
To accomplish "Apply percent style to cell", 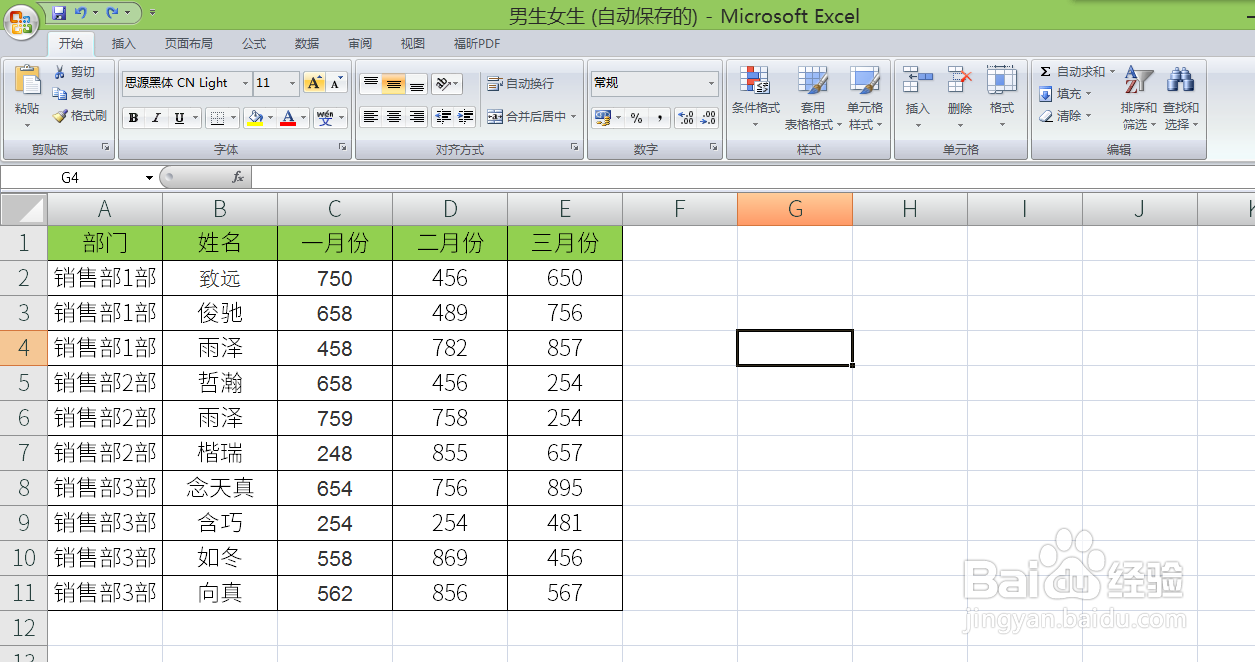I will click(637, 118).
